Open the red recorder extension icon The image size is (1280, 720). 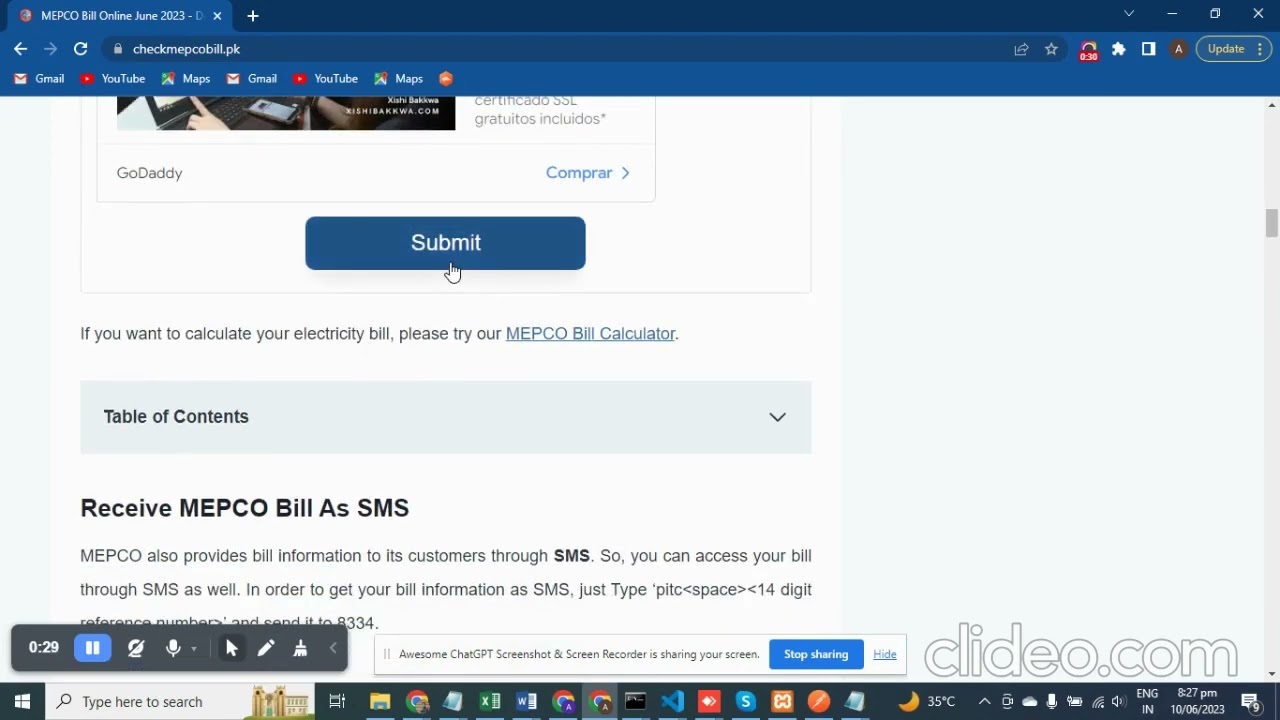click(1088, 50)
